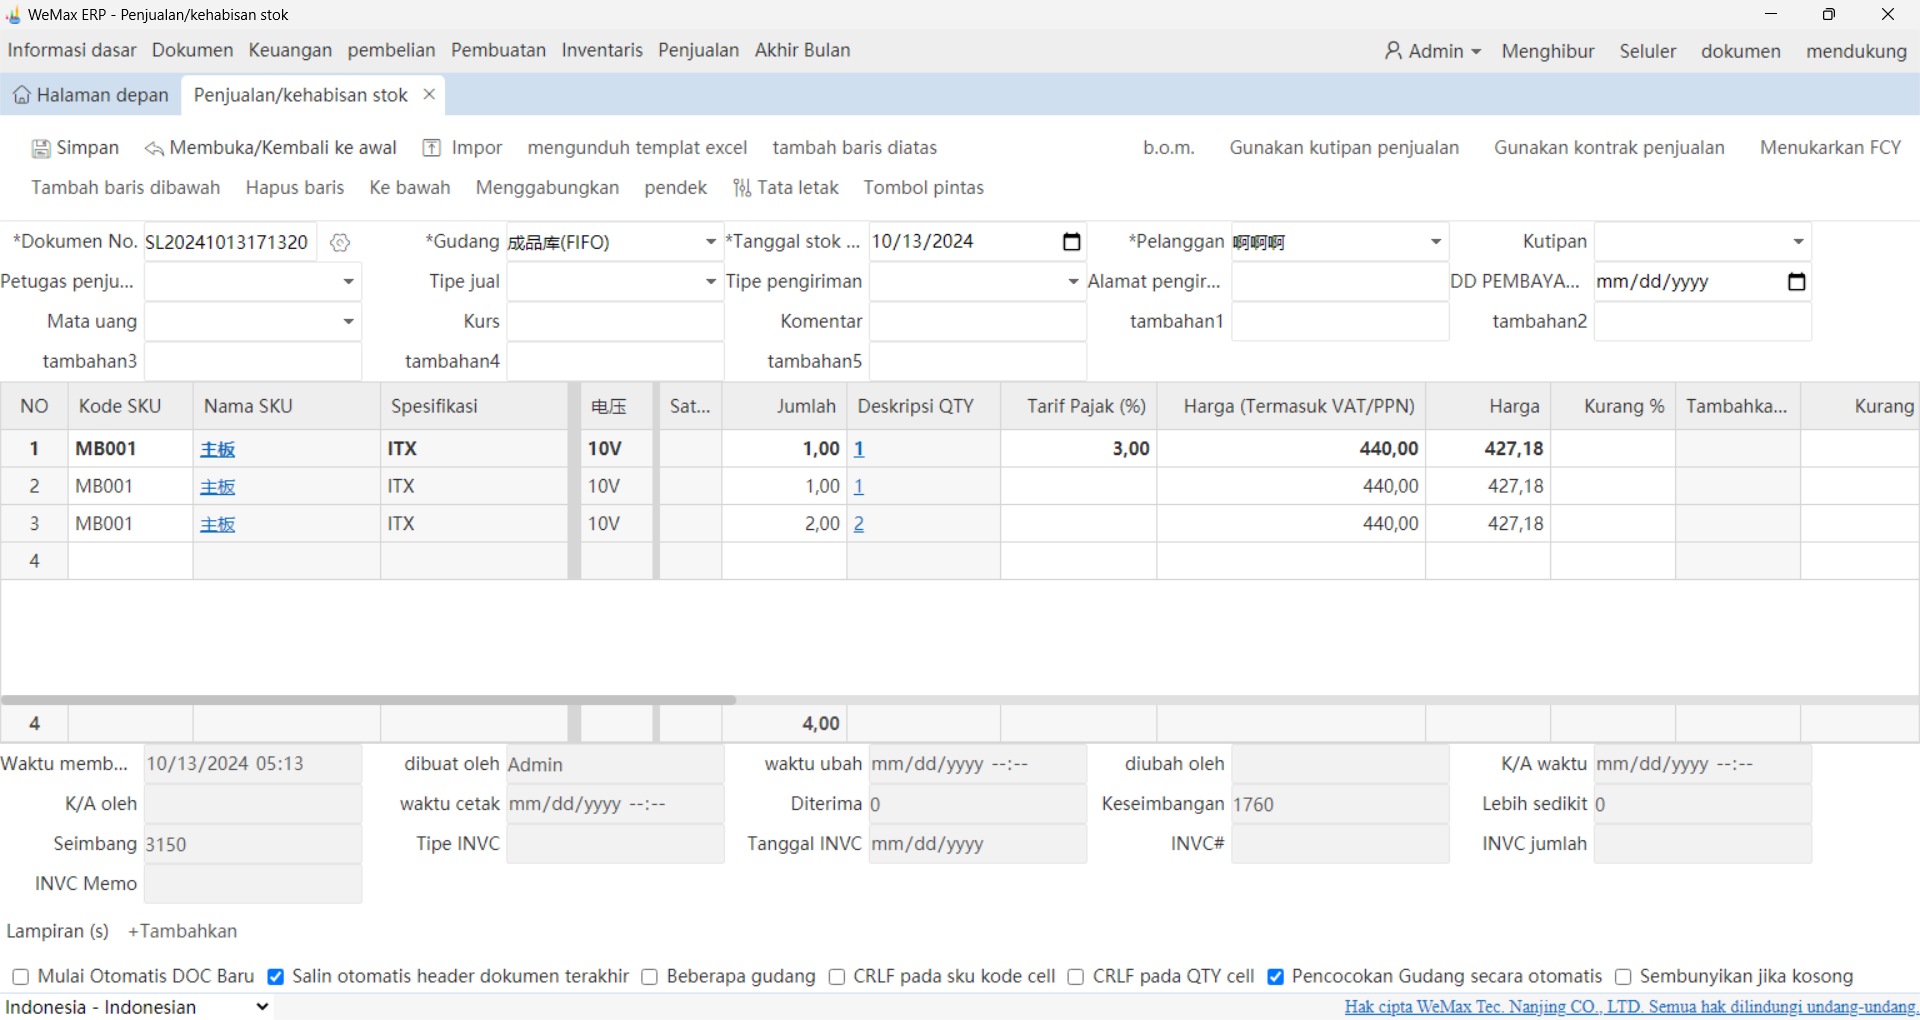Viewport: 1920px width, 1020px height.
Task: Open the Keuangan menu
Action: 290,50
